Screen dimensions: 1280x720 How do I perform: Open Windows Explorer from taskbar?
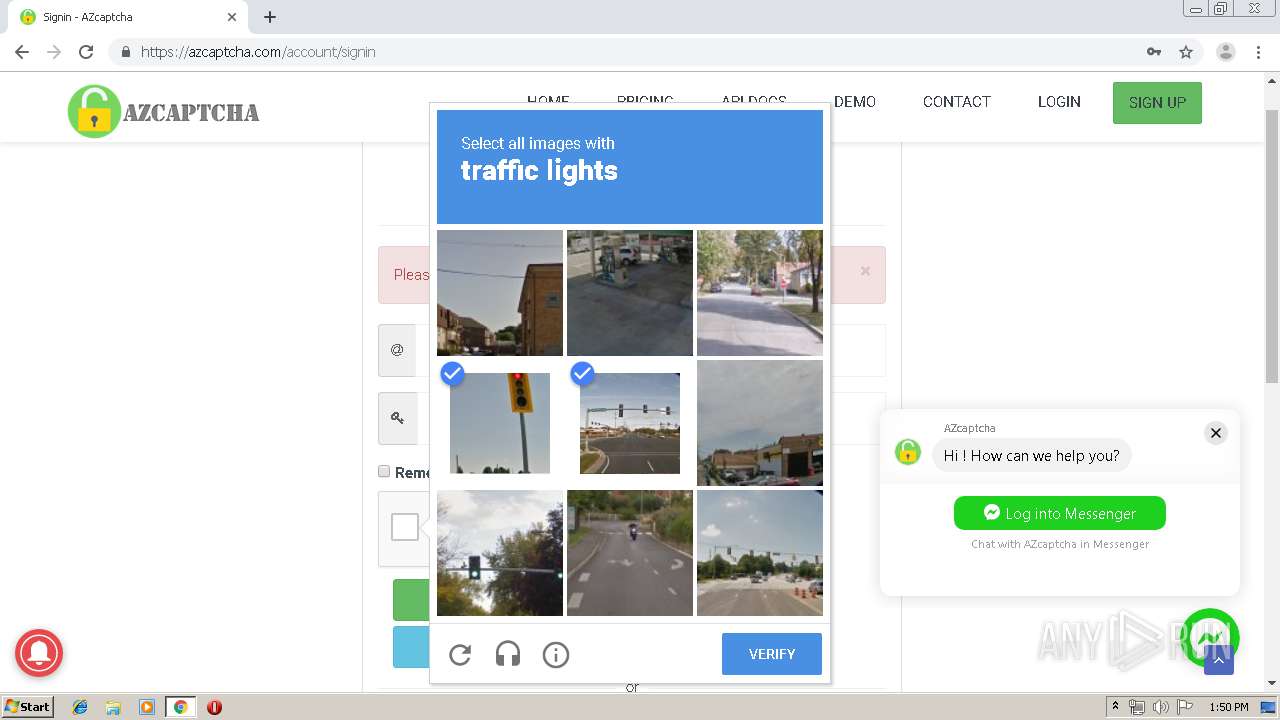click(x=113, y=707)
